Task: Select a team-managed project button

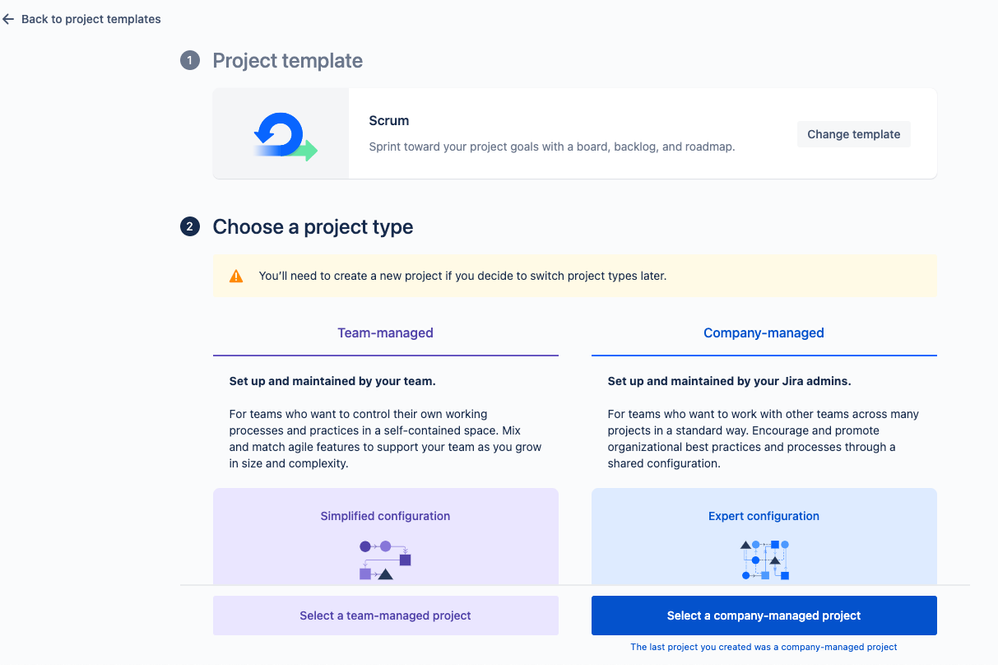Action: point(386,615)
